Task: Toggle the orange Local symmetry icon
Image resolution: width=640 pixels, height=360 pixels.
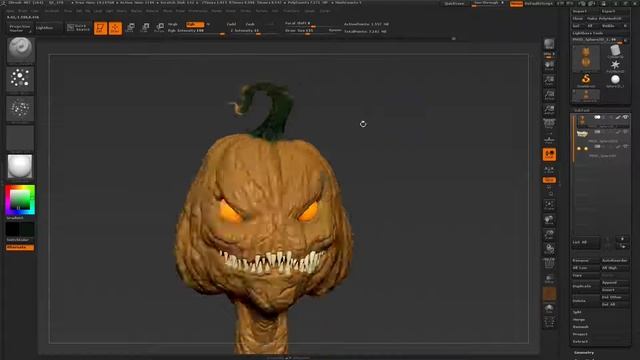Action: coord(549,154)
